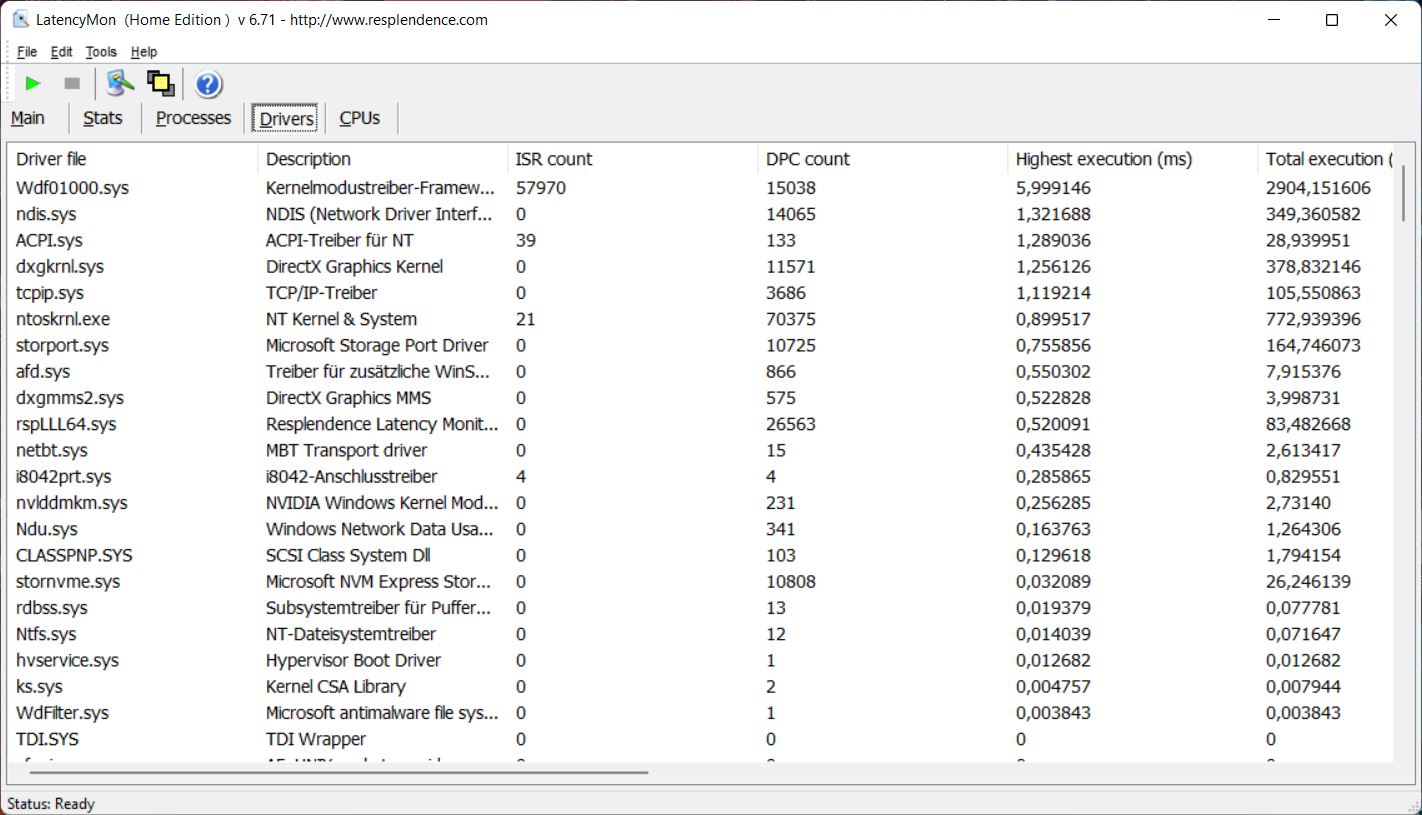Select the ACPI.sys driver row
The width and height of the screenshot is (1422, 815).
[x=701, y=240]
